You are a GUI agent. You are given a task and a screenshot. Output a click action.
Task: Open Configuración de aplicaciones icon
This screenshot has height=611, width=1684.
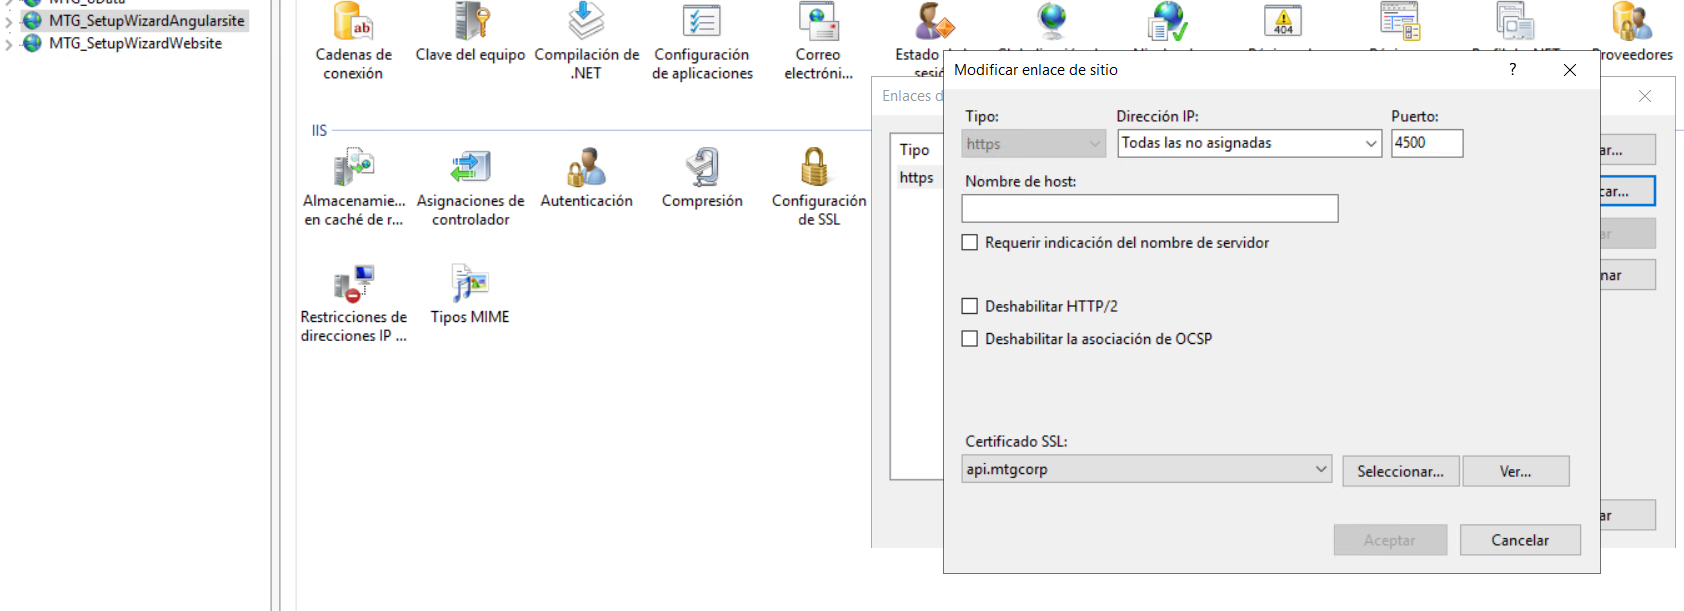pos(702,22)
